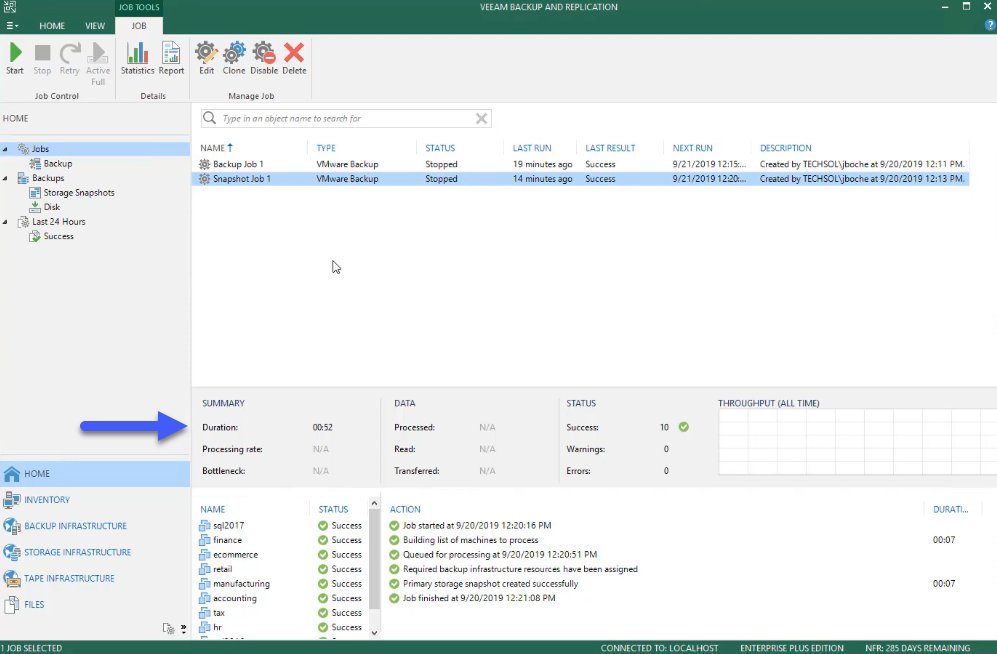Image resolution: width=997 pixels, height=654 pixels.
Task: Select Last 24 Hours tree node
Action: [58, 222]
